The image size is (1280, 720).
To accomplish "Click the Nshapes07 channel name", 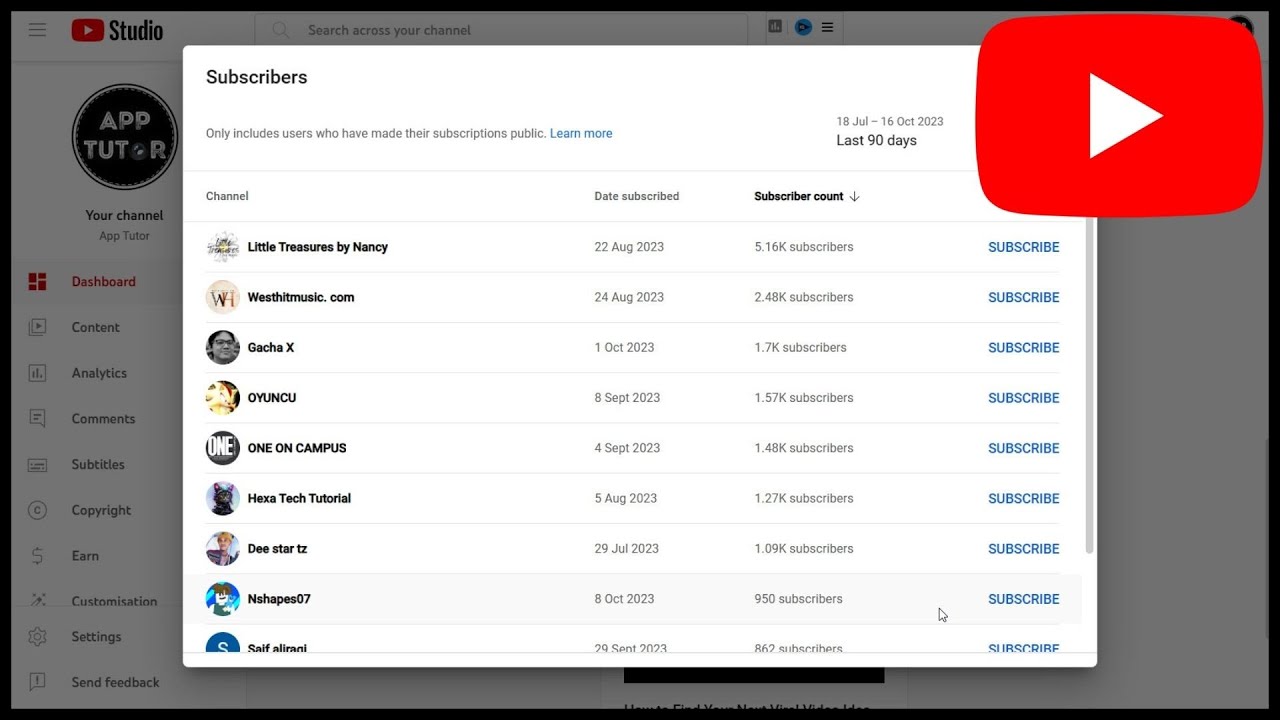I will click(x=279, y=599).
